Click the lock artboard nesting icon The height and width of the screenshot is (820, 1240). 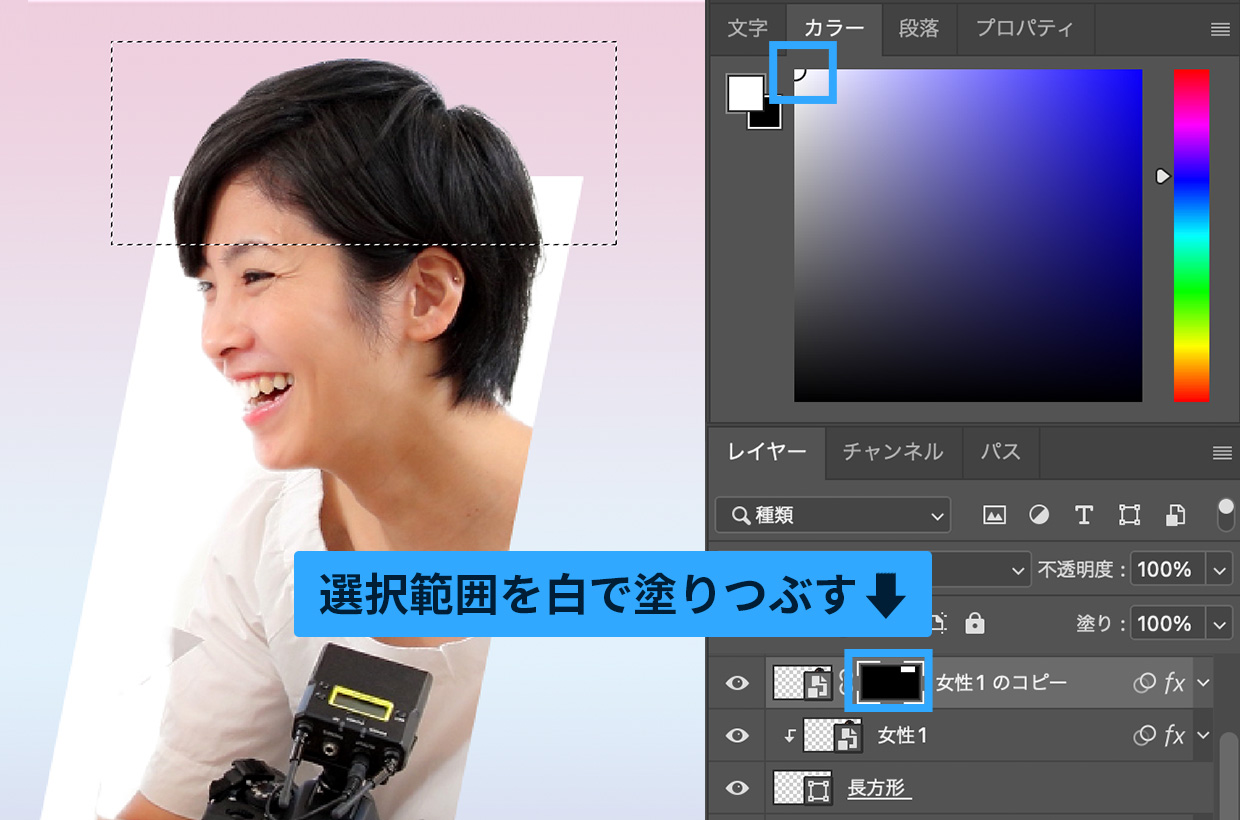pyautogui.click(x=939, y=623)
